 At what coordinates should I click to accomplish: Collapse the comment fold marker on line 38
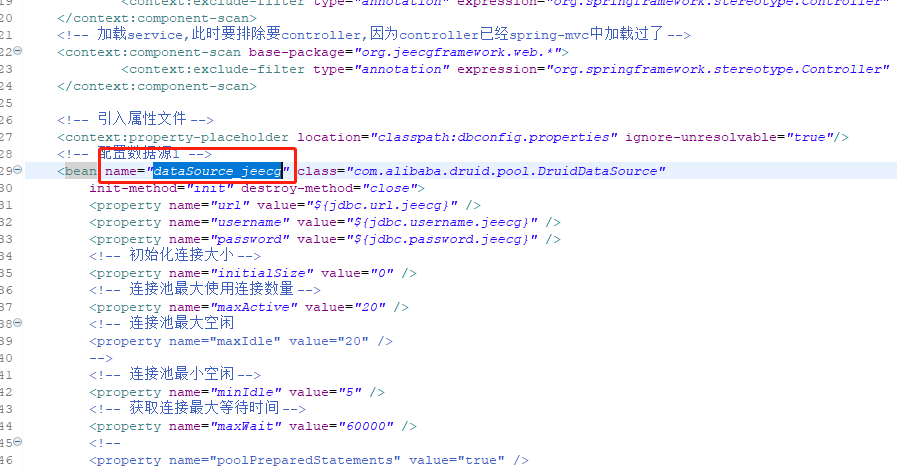(x=18, y=323)
